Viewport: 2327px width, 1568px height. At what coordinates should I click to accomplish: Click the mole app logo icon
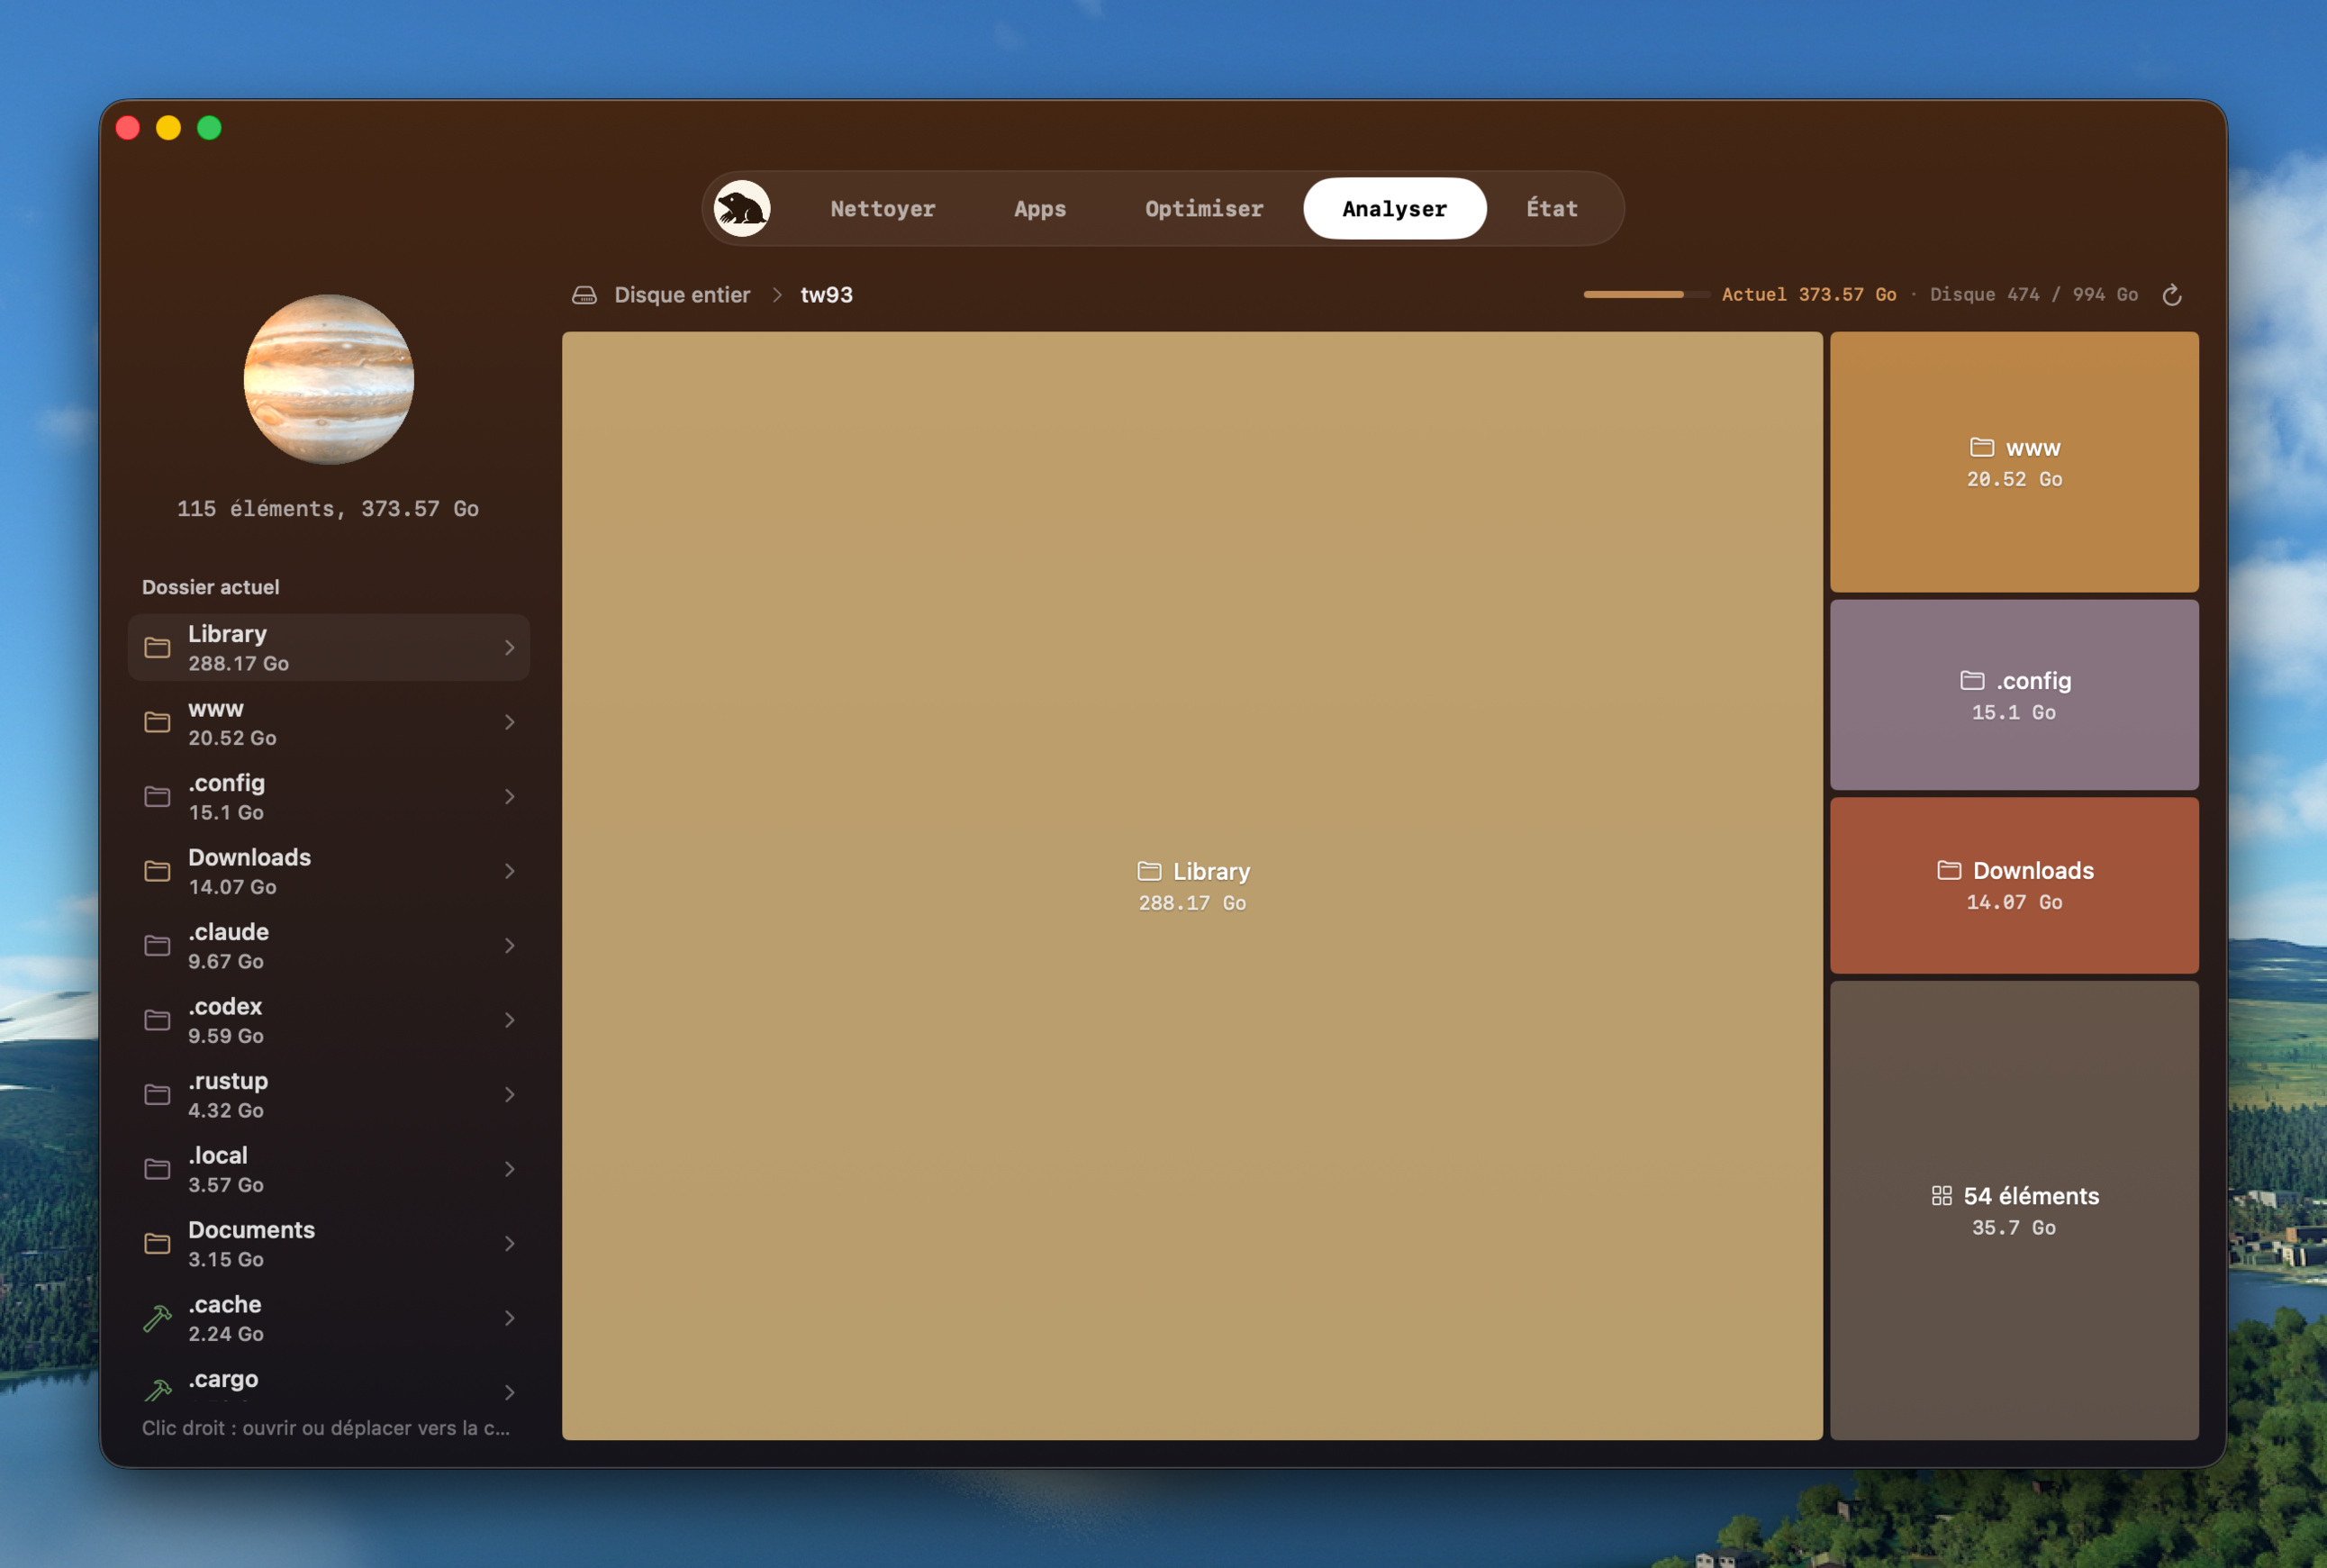(x=741, y=208)
